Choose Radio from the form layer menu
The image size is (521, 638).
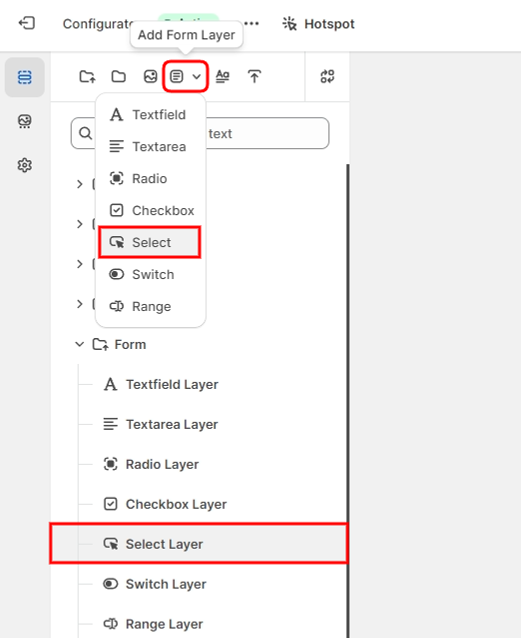(x=150, y=179)
